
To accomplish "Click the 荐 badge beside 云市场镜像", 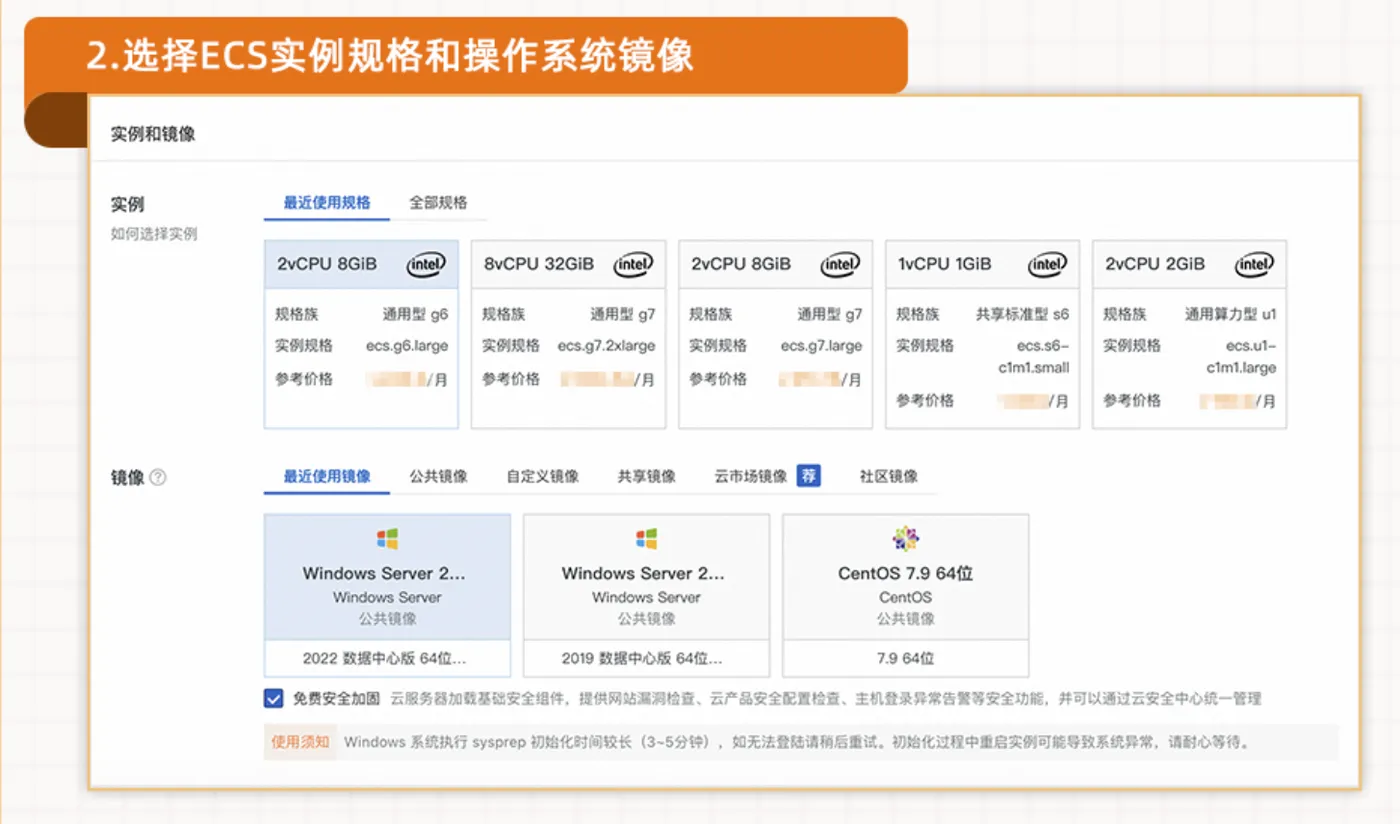I will pos(808,476).
